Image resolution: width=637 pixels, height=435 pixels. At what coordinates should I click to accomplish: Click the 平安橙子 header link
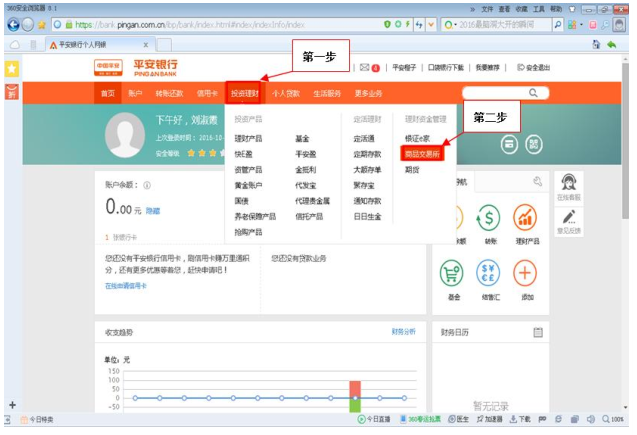404,67
